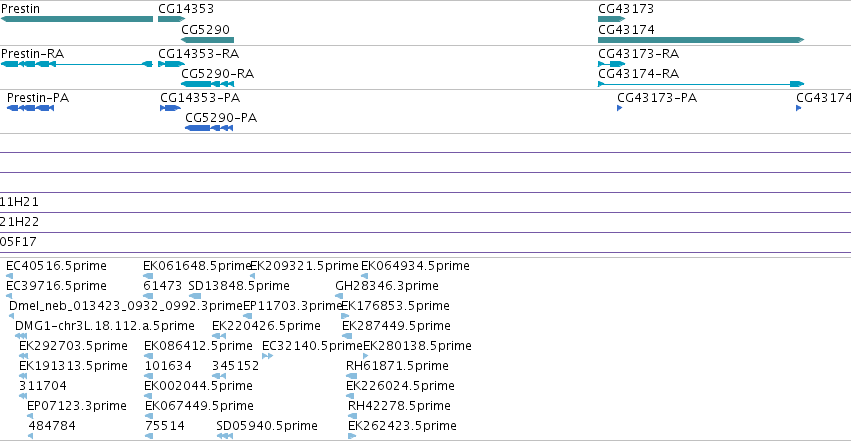This screenshot has height=441, width=851.
Task: Select the Prestin gene bar
Action: click(77, 19)
